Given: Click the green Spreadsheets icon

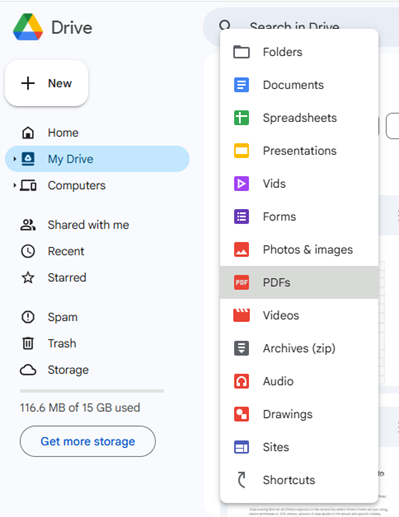Looking at the screenshot, I should coord(241,118).
